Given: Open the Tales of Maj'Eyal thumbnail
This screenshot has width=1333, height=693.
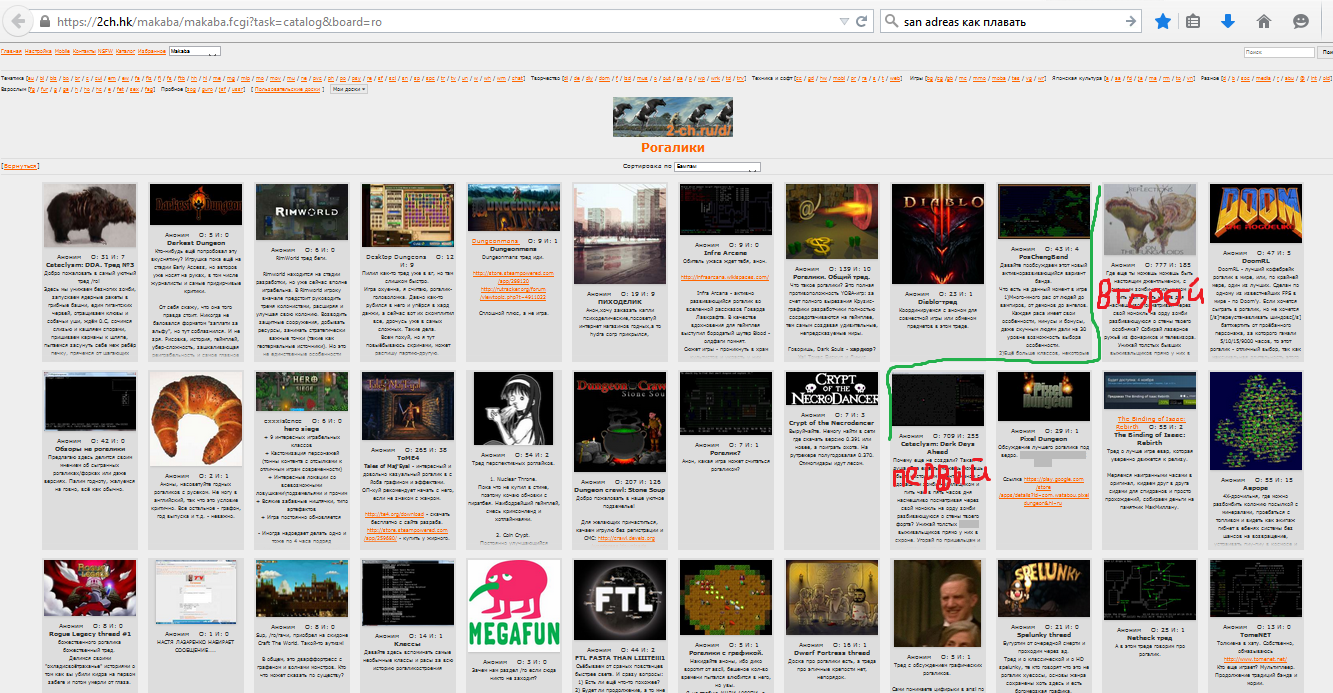Looking at the screenshot, I should (408, 407).
